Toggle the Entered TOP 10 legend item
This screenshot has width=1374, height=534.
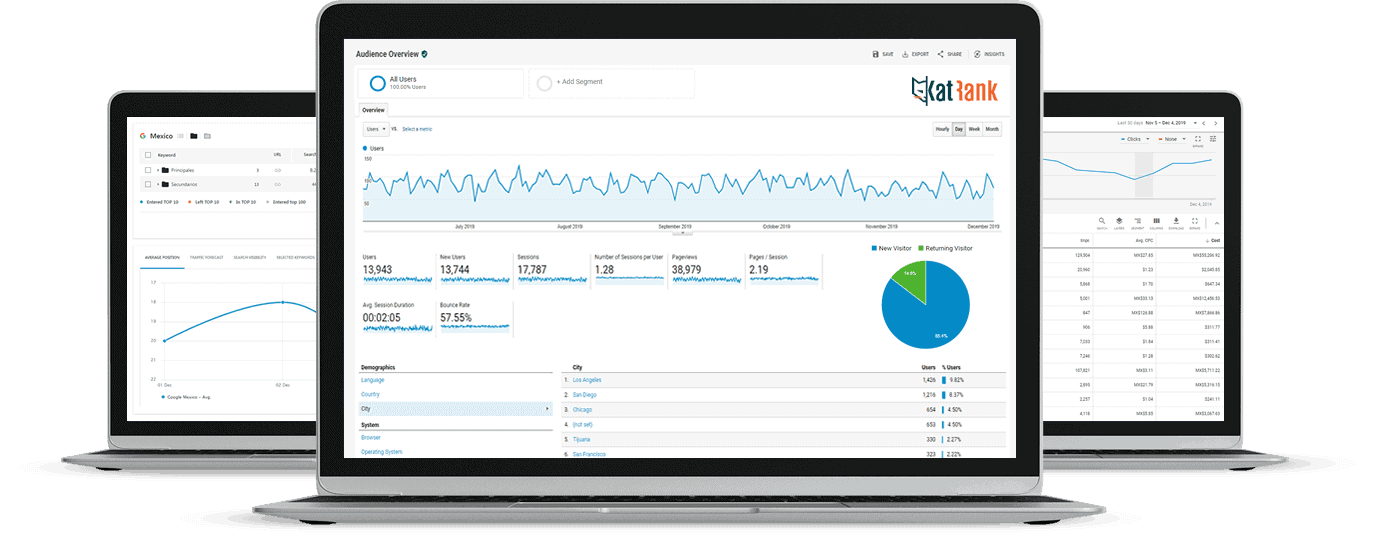159,202
